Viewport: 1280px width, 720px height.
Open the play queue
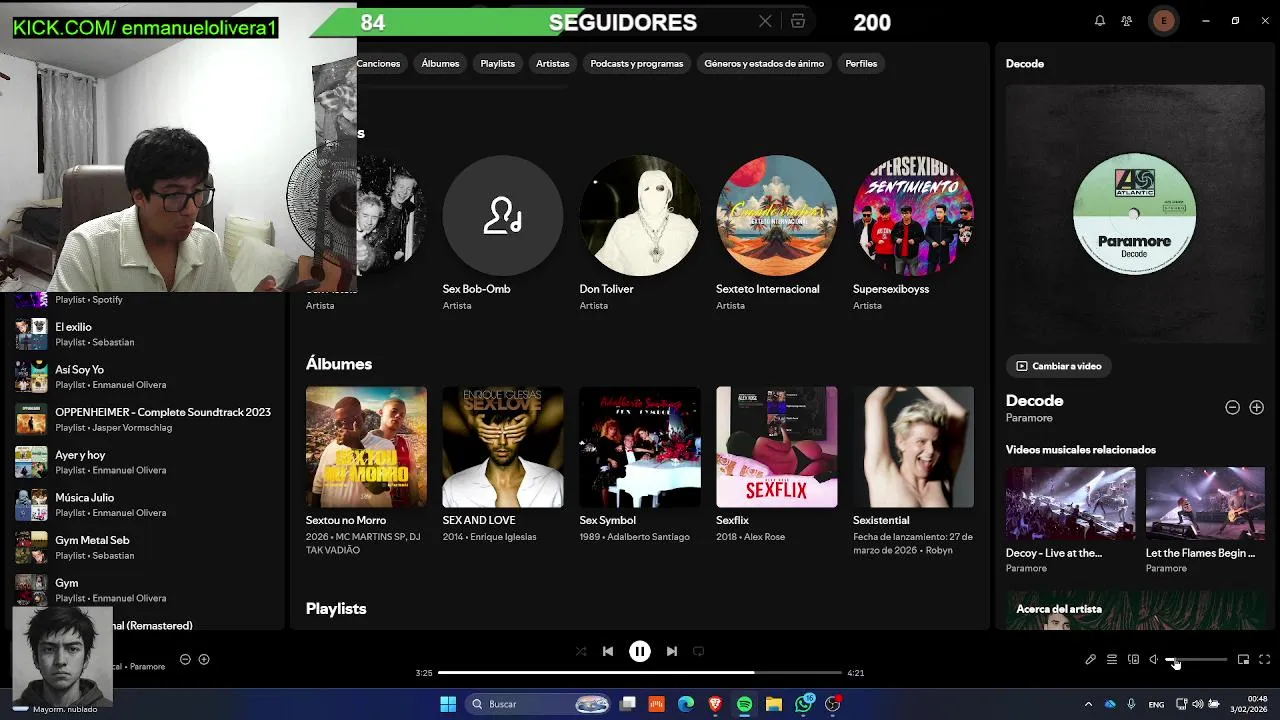[x=1112, y=660]
